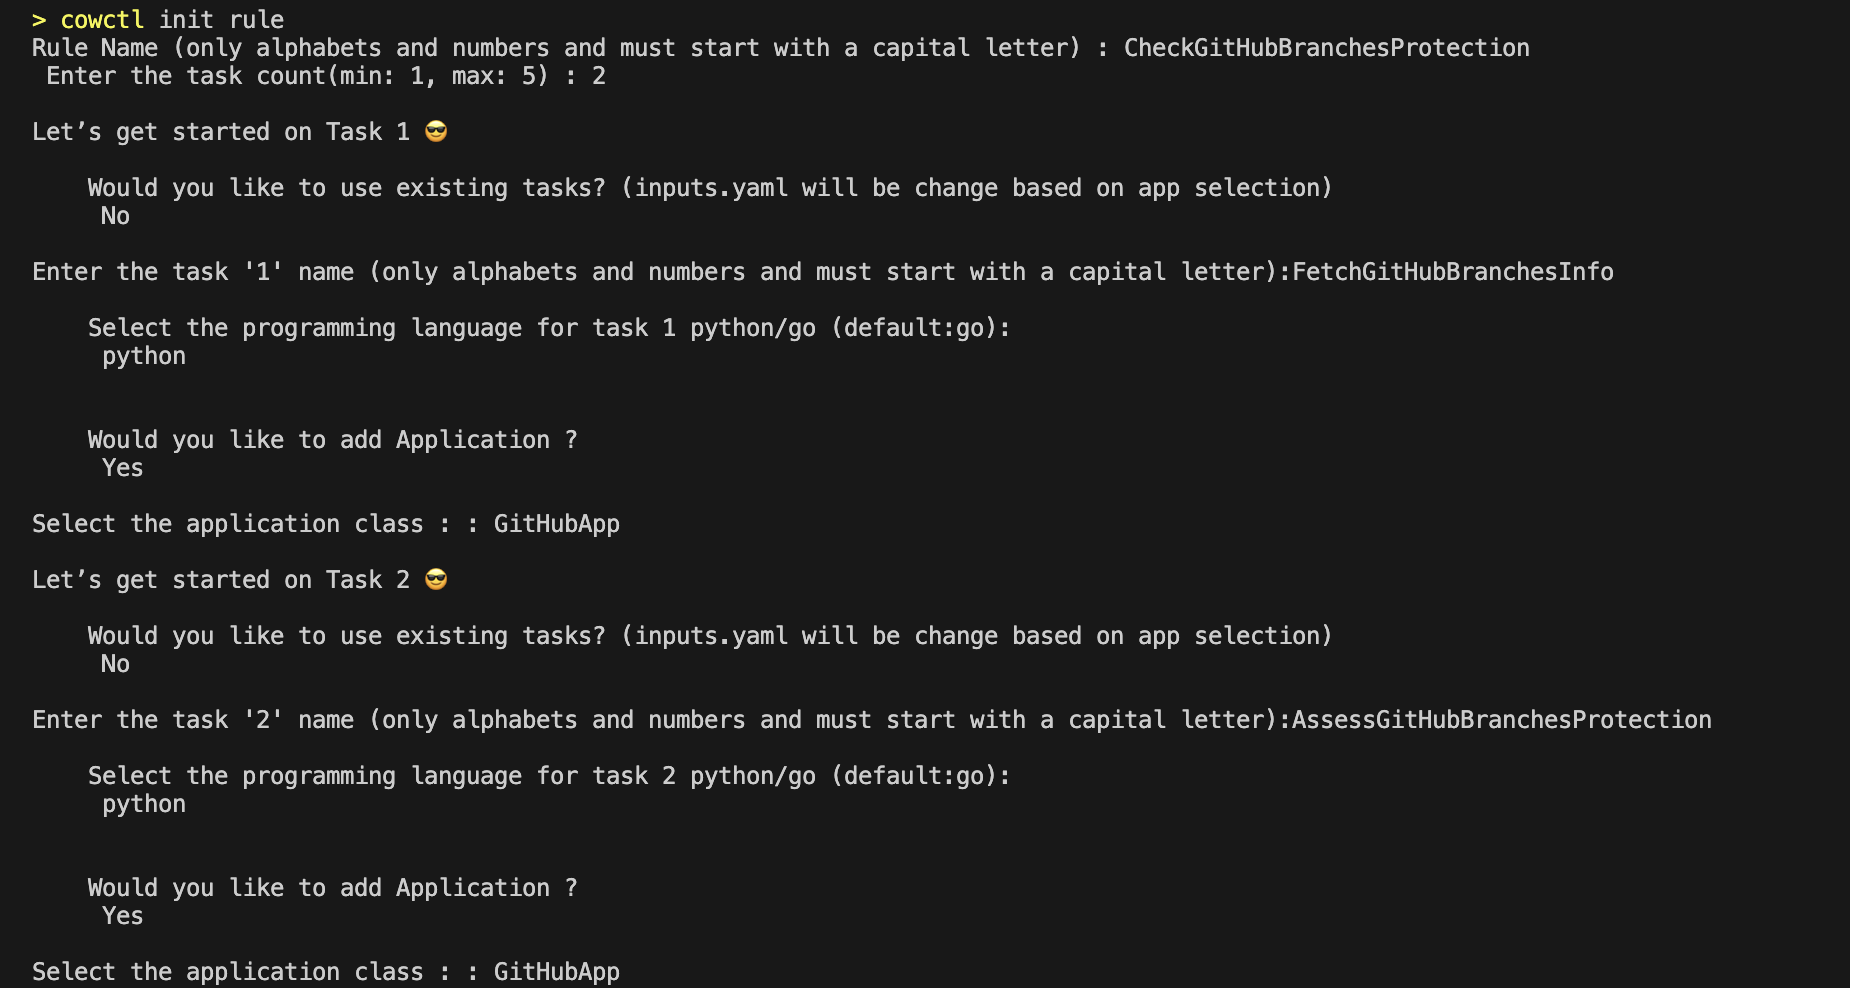Click the task name AssessGitHubBranchesProtection
This screenshot has height=988, width=1850.
(1501, 720)
